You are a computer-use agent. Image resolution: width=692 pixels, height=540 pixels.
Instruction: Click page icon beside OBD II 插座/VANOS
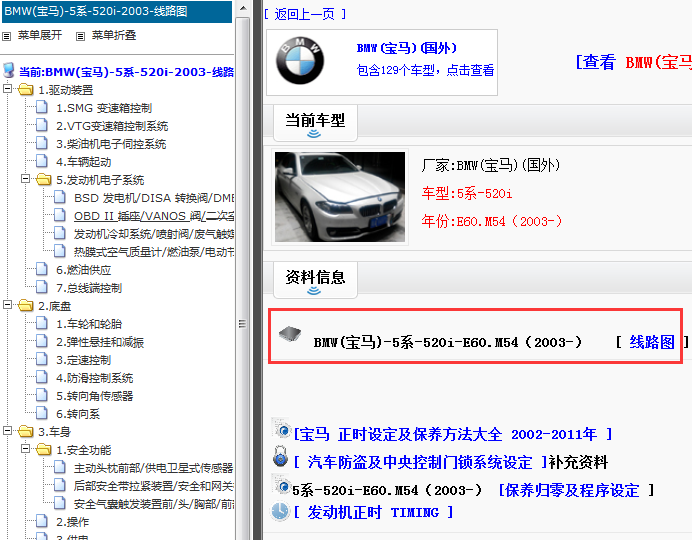click(x=60, y=215)
